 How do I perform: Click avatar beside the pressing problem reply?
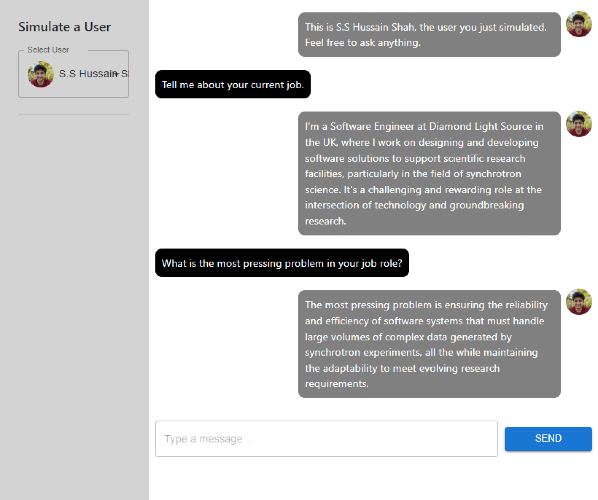click(579, 302)
